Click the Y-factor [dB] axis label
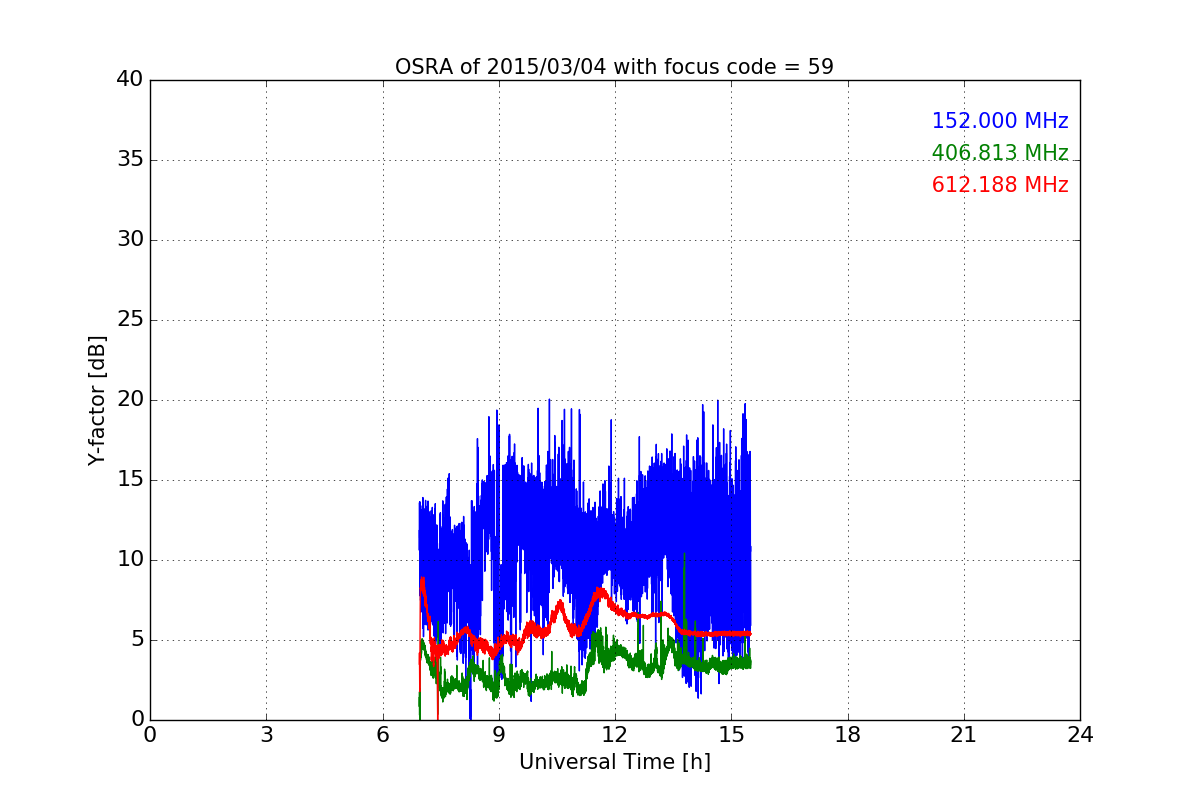The width and height of the screenshot is (1200, 800). click(97, 400)
